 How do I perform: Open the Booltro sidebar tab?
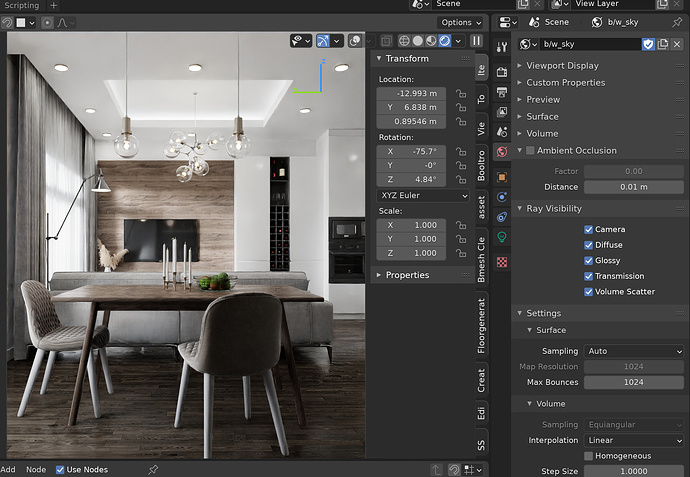click(x=481, y=165)
